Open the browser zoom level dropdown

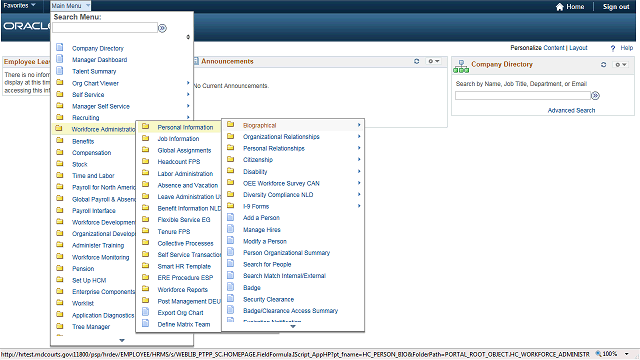pos(627,354)
